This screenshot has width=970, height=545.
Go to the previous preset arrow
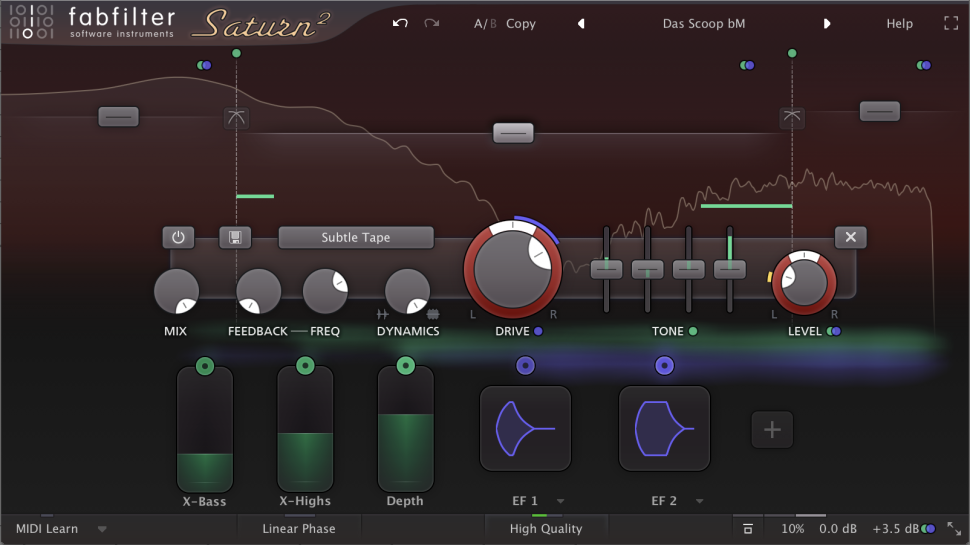(x=581, y=24)
